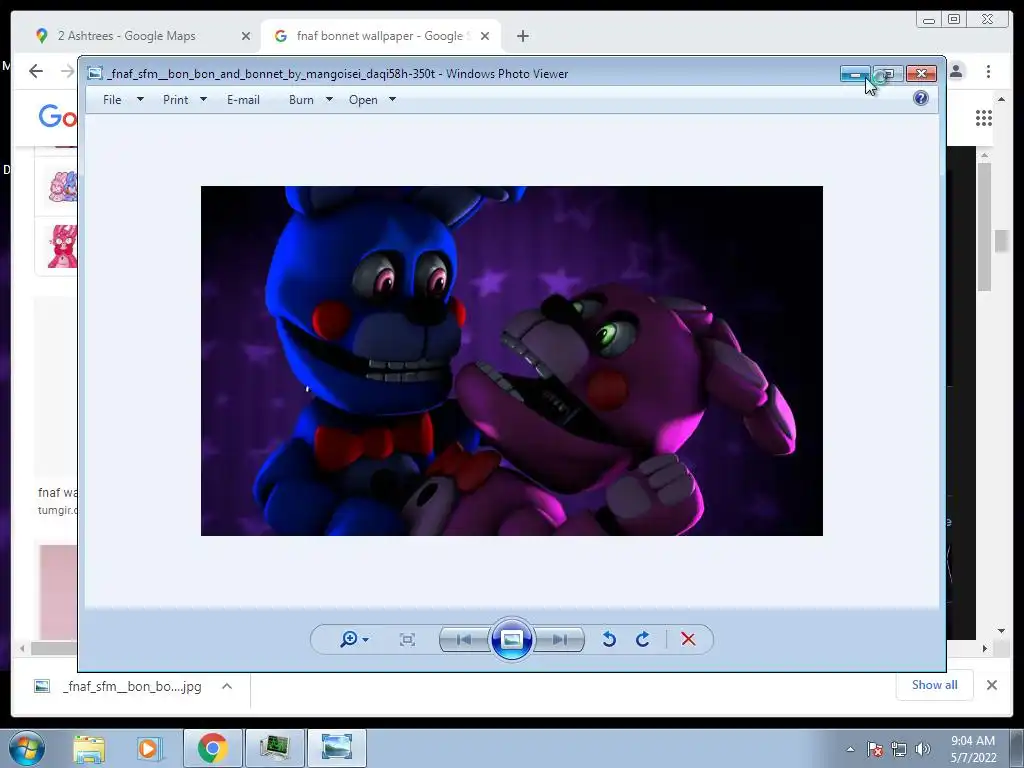The width and height of the screenshot is (1024, 768).
Task: Open the zoom magnifier control
Action: [349, 639]
